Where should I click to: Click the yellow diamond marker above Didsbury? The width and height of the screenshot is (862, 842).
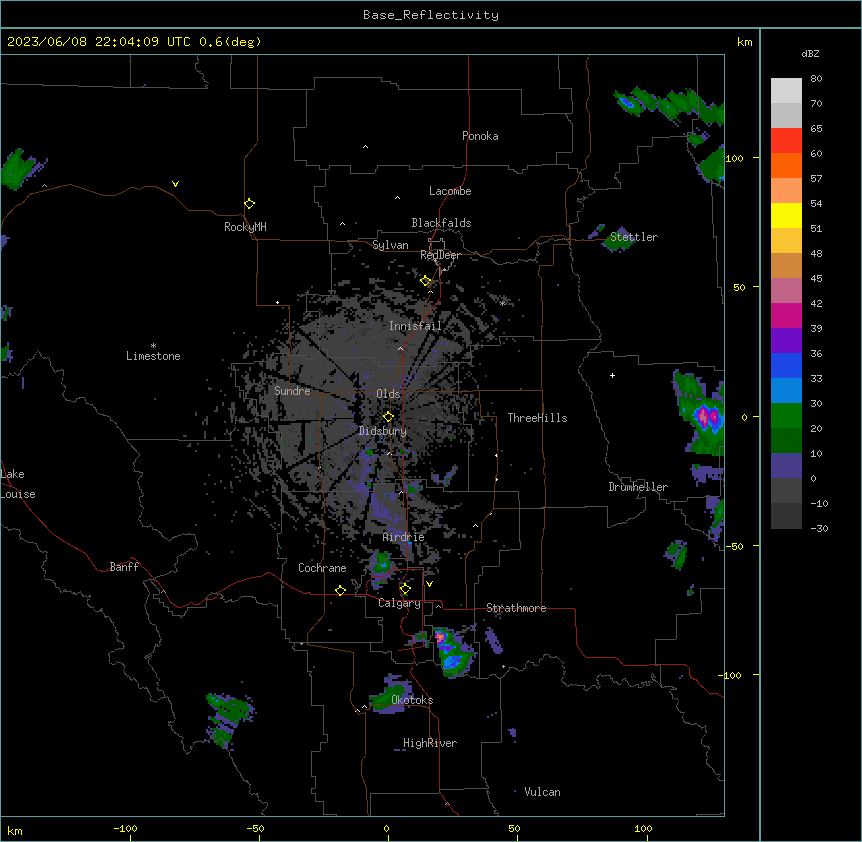[x=388, y=416]
